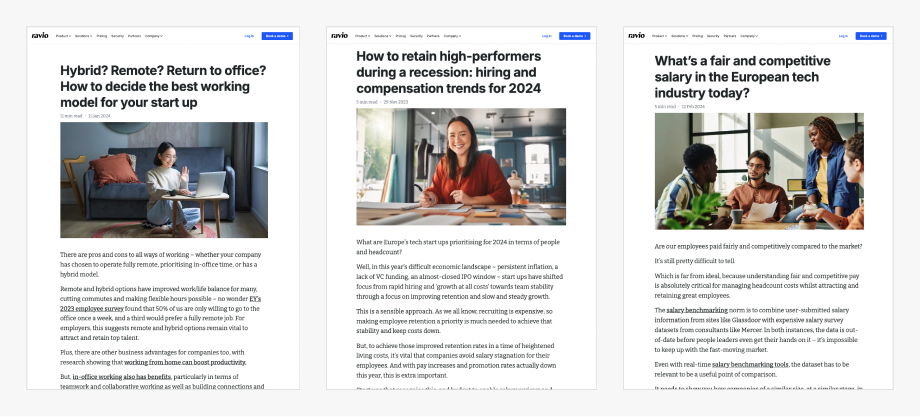Expand Product dropdown on the fair salary article
This screenshot has width=920, height=417.
(x=659, y=36)
